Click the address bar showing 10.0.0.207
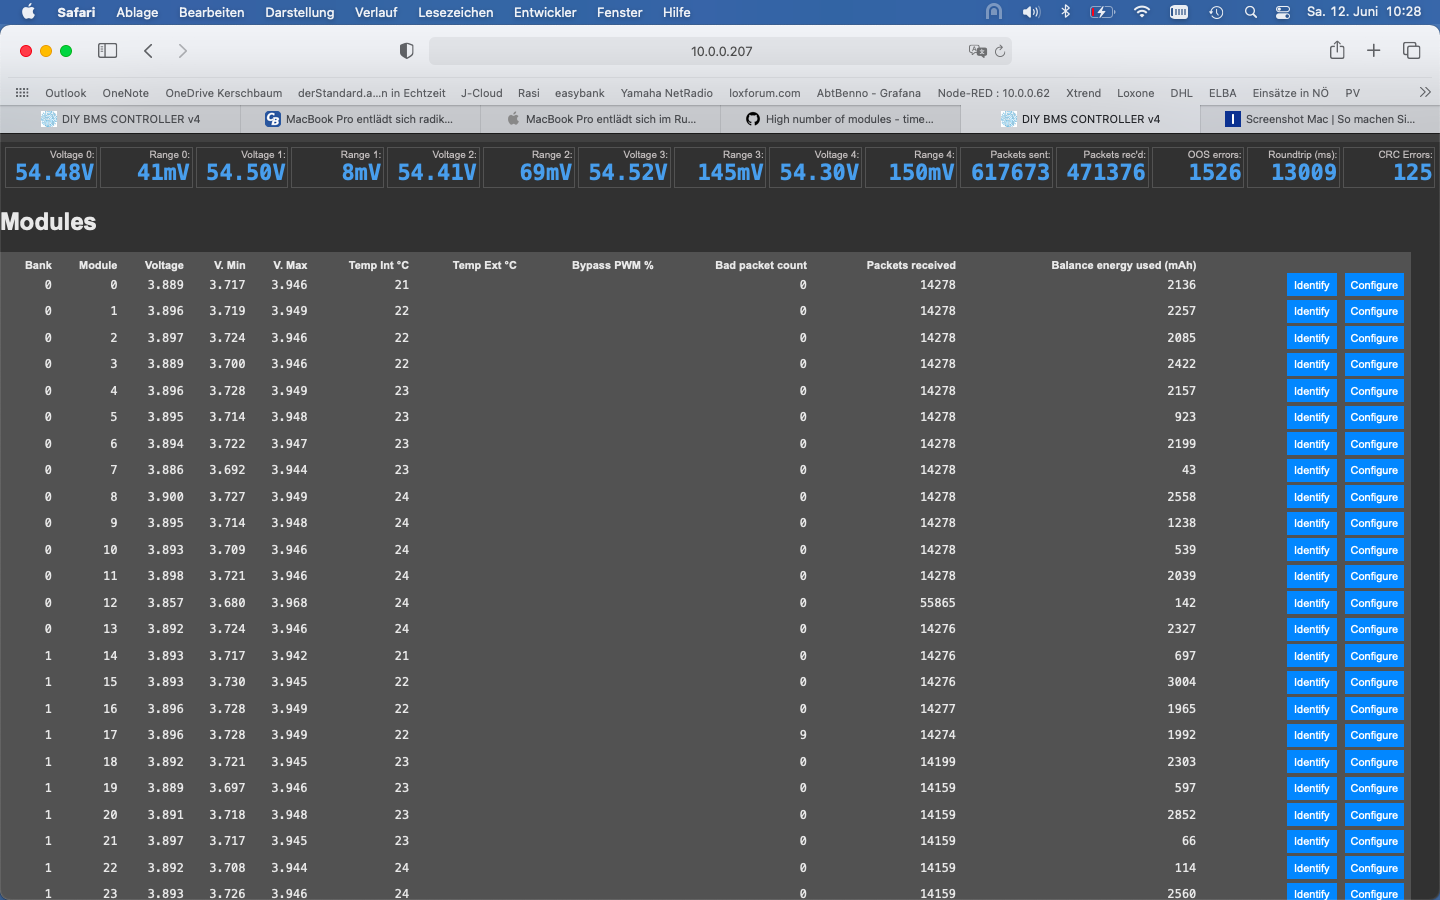This screenshot has width=1440, height=900. (x=721, y=51)
